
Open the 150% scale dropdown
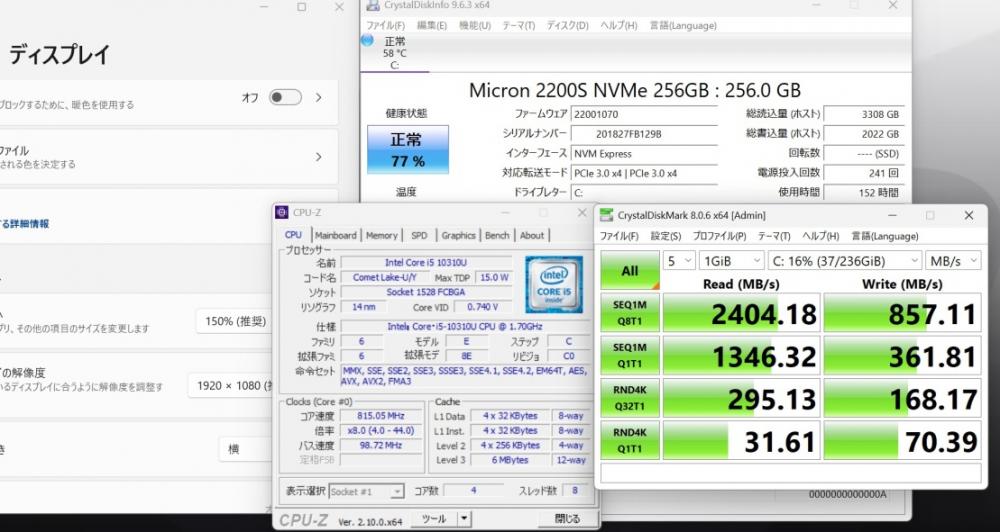[x=235, y=321]
